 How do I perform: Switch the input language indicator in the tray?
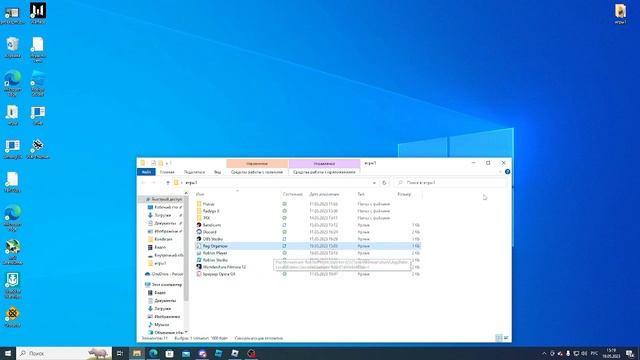coord(594,353)
